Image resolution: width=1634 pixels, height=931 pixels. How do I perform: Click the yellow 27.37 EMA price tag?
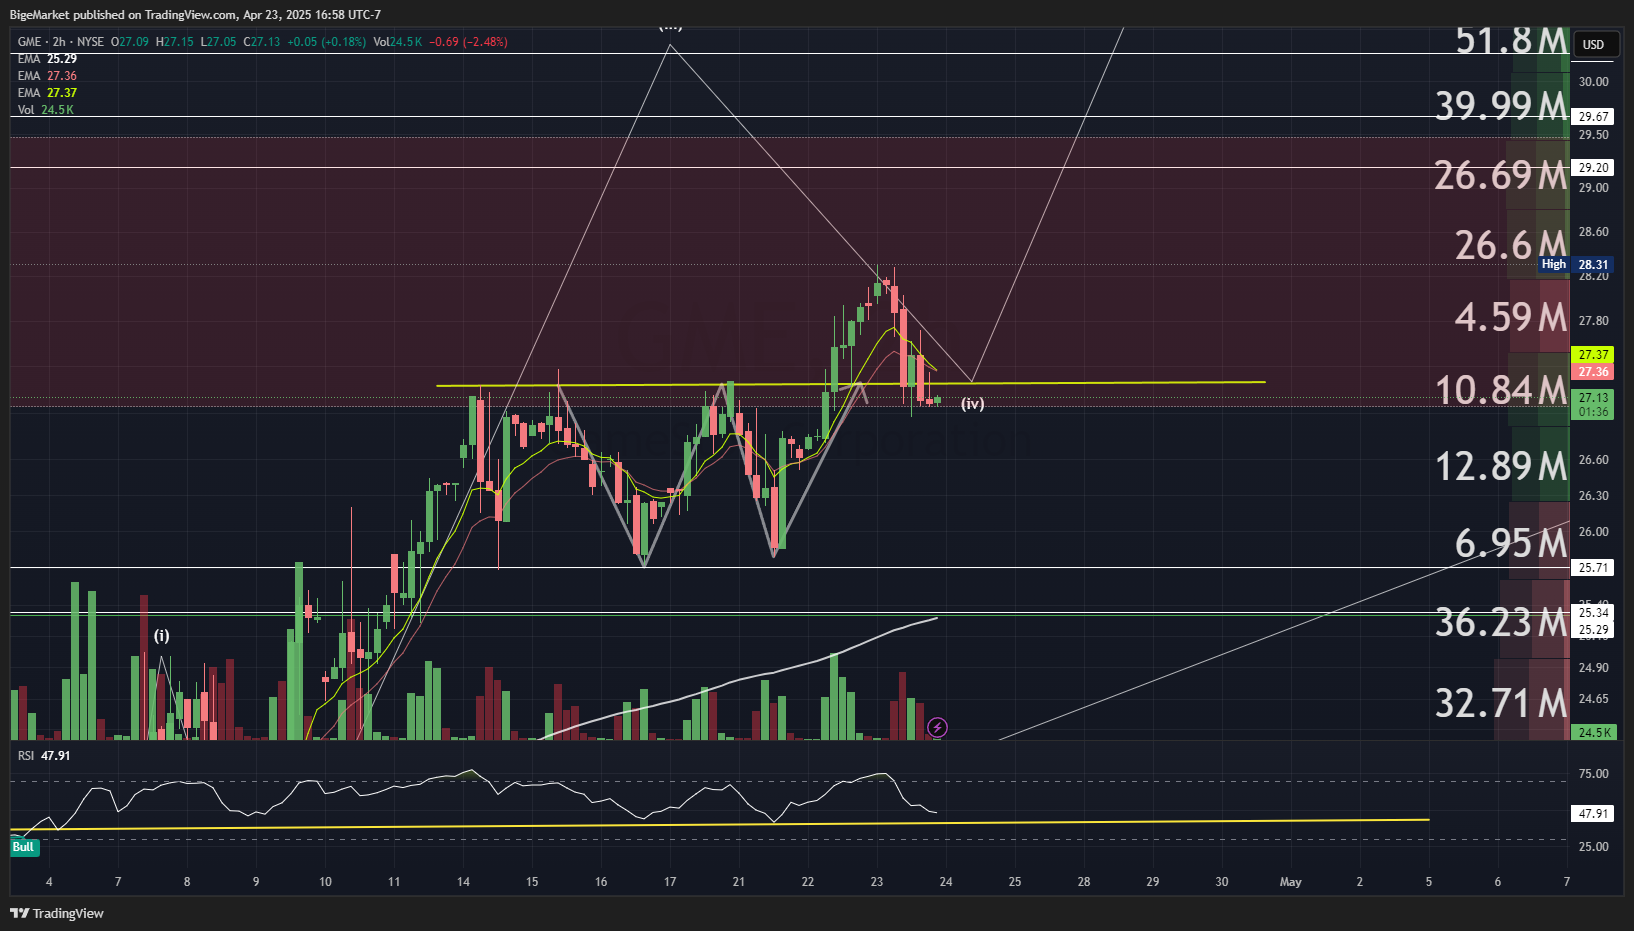tap(1593, 355)
